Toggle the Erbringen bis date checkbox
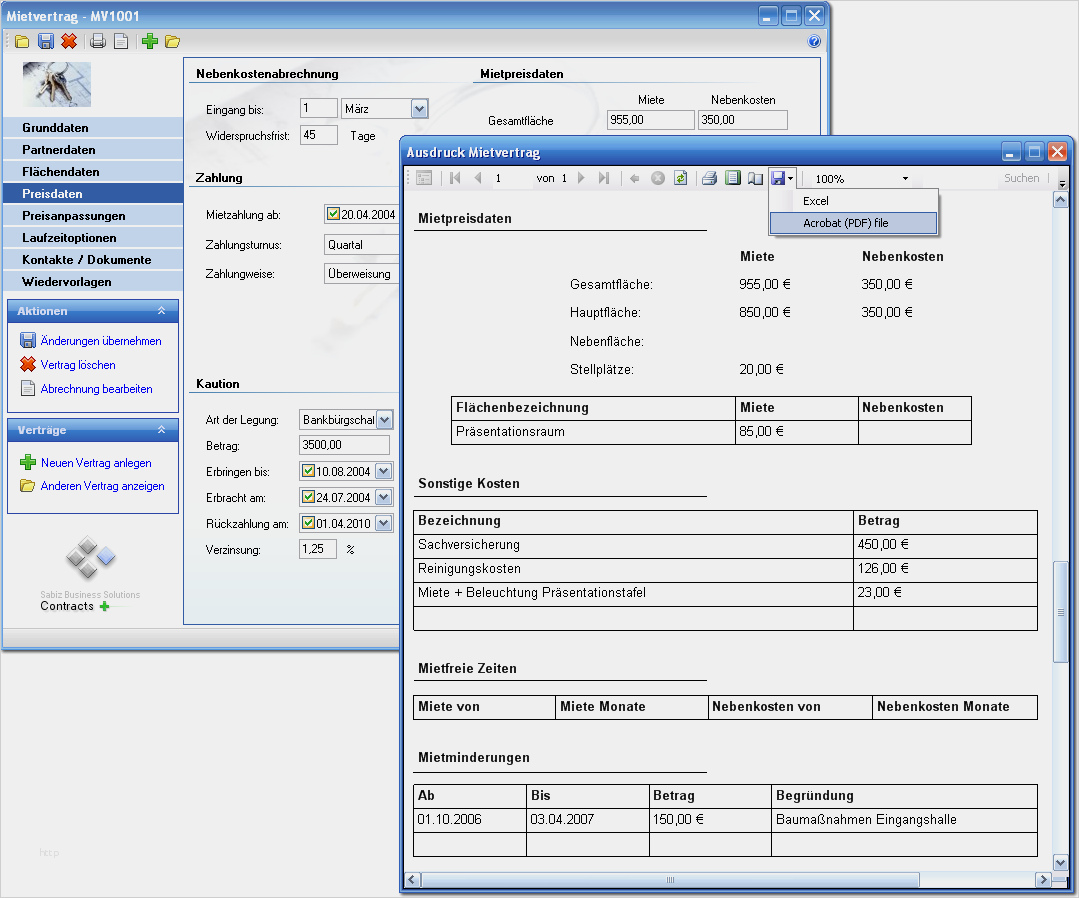 pos(308,471)
